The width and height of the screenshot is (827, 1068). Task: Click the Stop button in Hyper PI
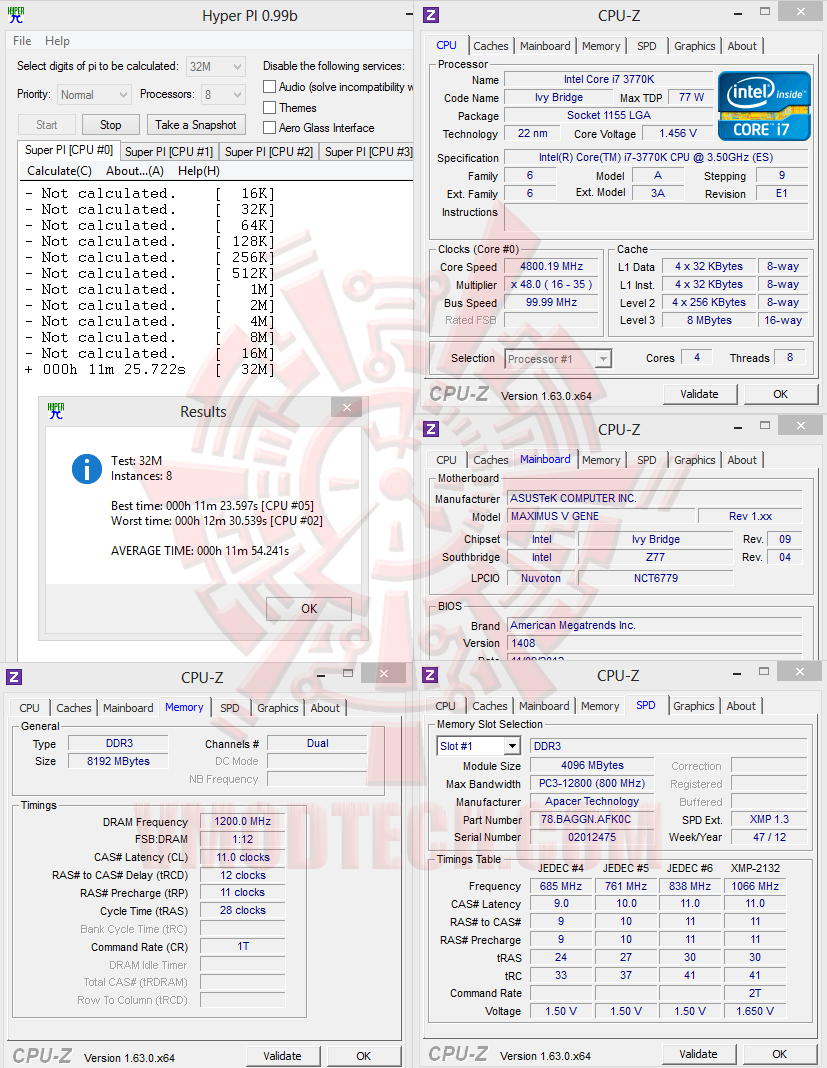click(110, 125)
